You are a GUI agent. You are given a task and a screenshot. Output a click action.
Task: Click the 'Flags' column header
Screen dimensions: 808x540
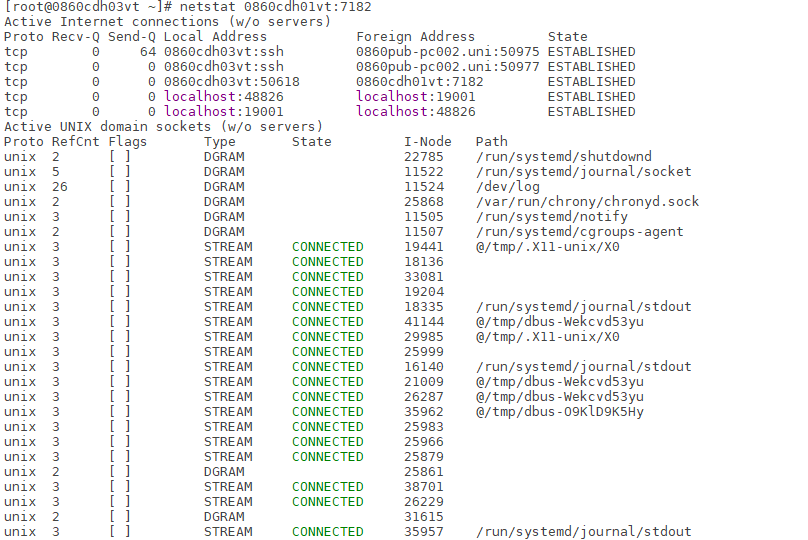pos(128,142)
